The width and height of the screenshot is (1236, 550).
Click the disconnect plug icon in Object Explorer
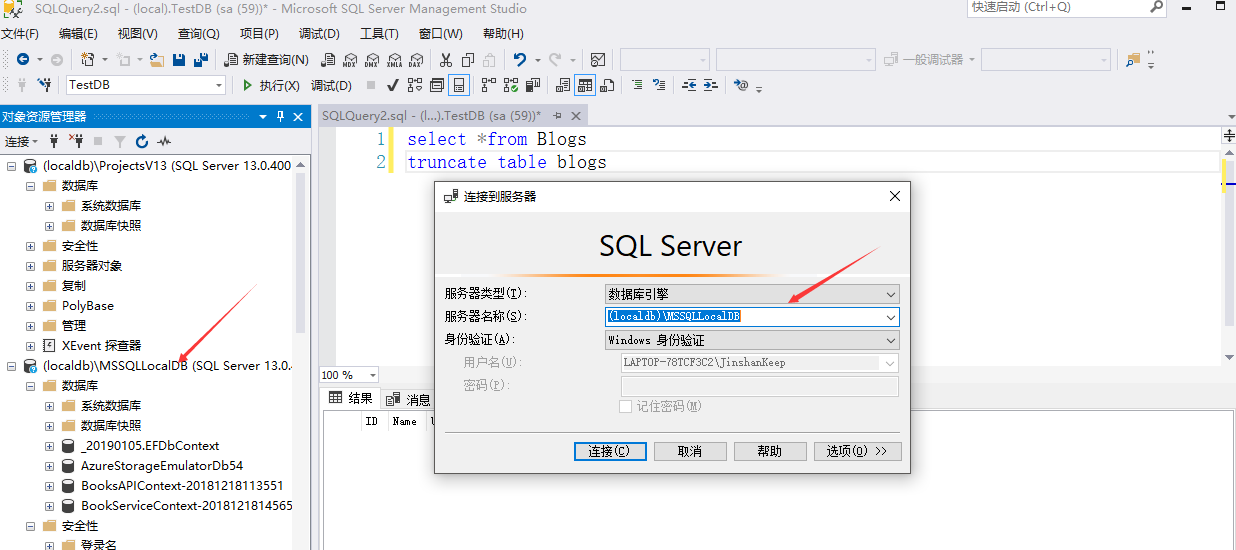coord(76,141)
